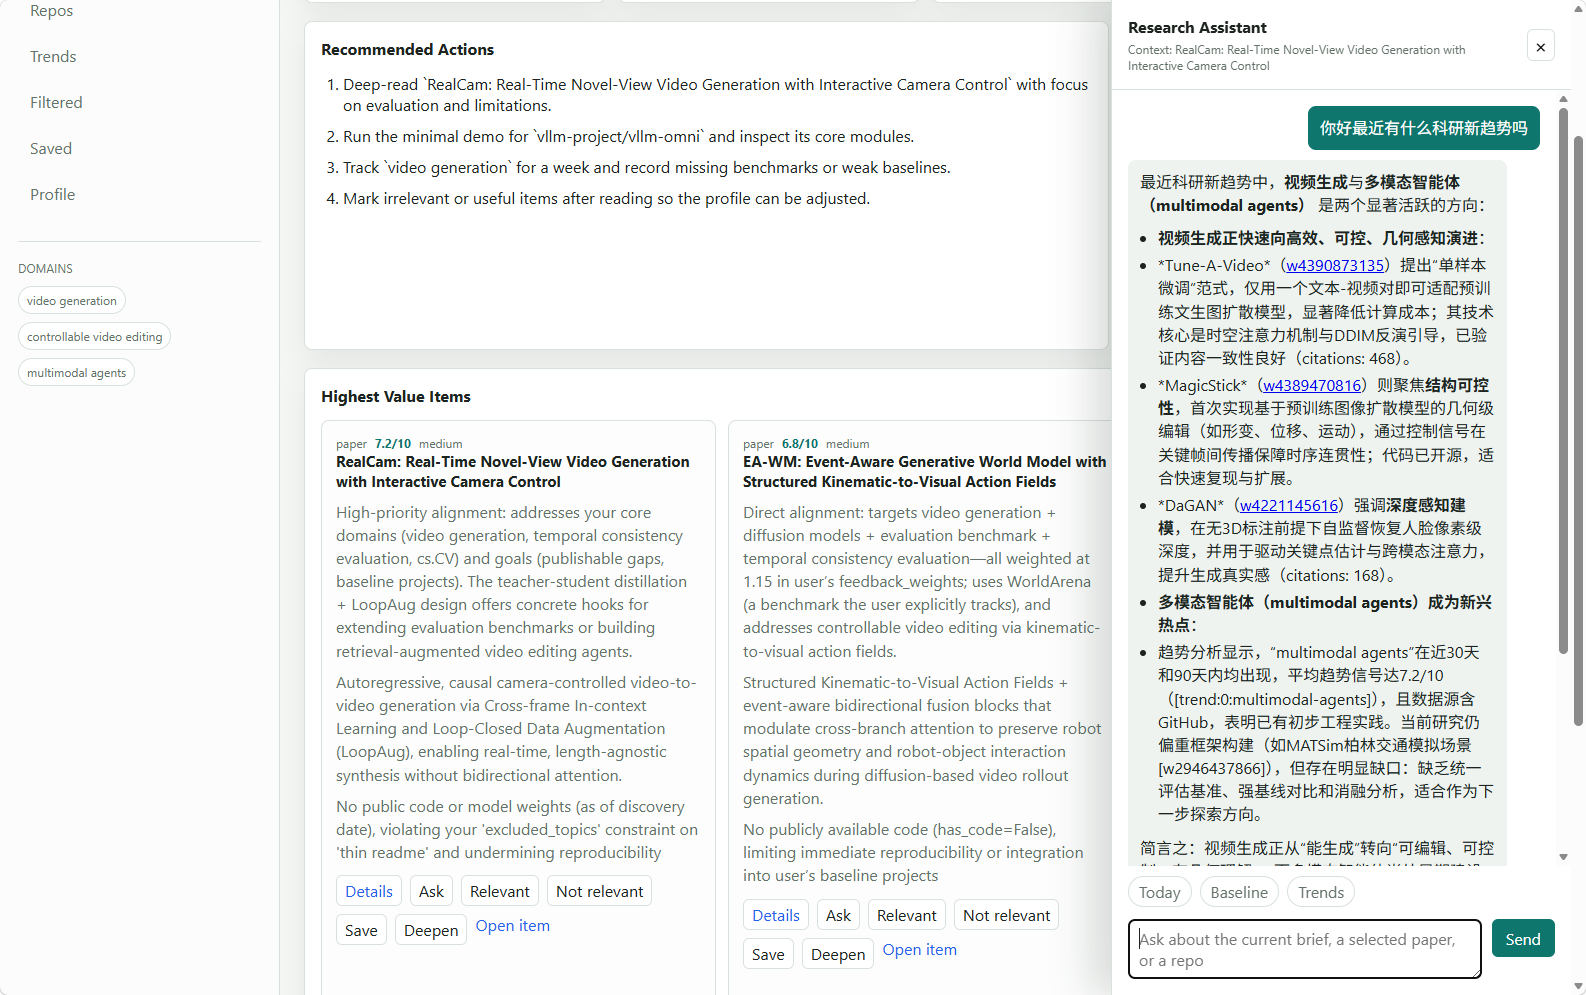The image size is (1586, 995).
Task: Choose the Today quick prompt
Action: pos(1160,892)
